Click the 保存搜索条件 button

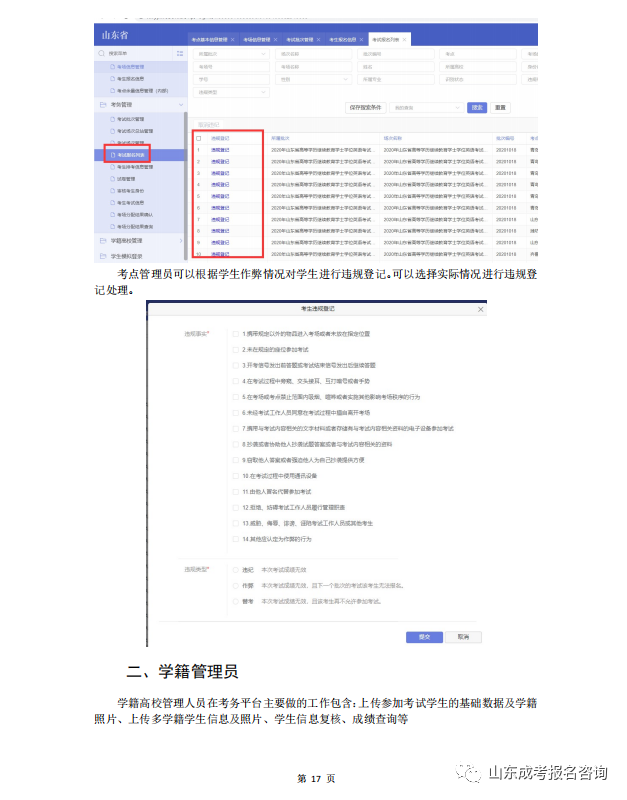[x=365, y=108]
